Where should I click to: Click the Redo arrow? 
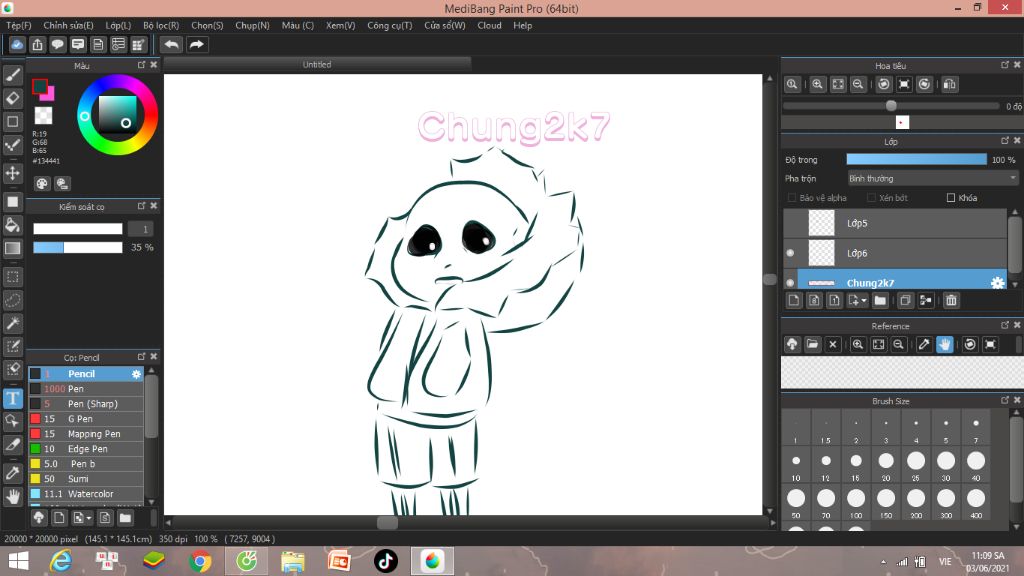pos(196,44)
